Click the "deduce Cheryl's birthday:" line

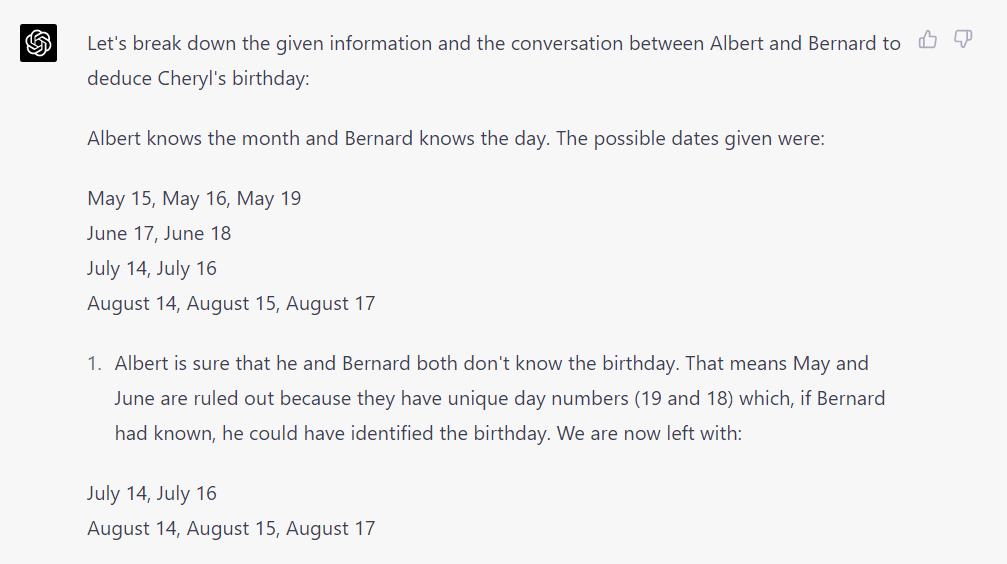tap(198, 79)
